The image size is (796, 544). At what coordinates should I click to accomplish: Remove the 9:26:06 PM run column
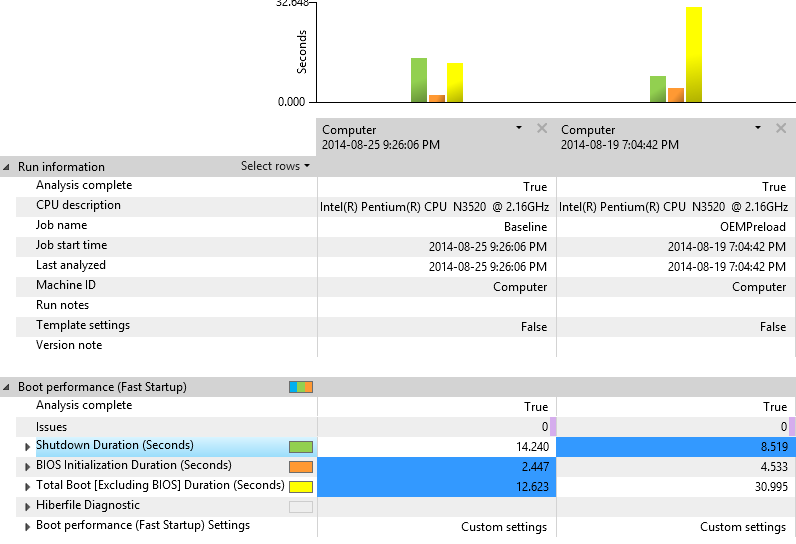(x=542, y=128)
